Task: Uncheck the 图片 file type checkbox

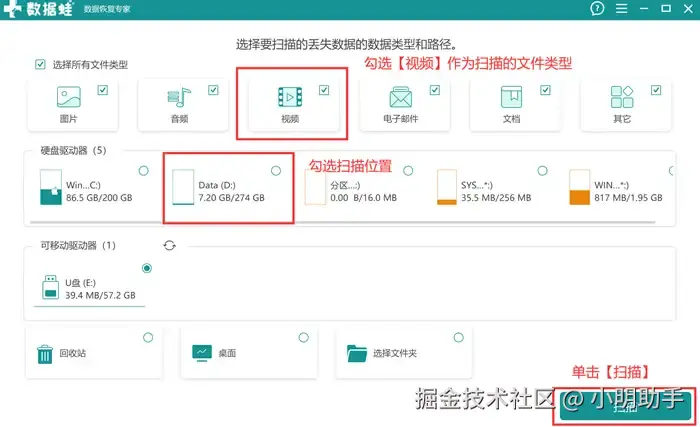Action: tap(103, 90)
